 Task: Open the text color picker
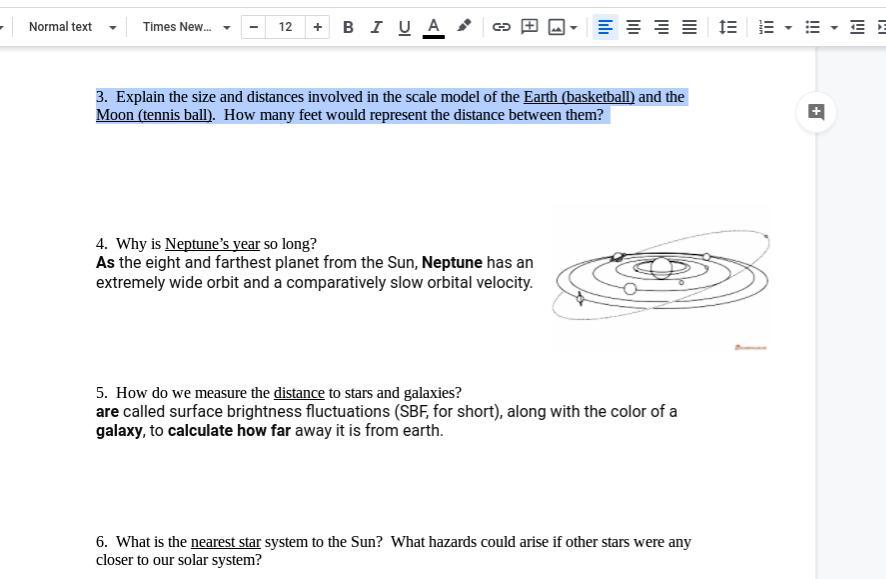pos(433,27)
